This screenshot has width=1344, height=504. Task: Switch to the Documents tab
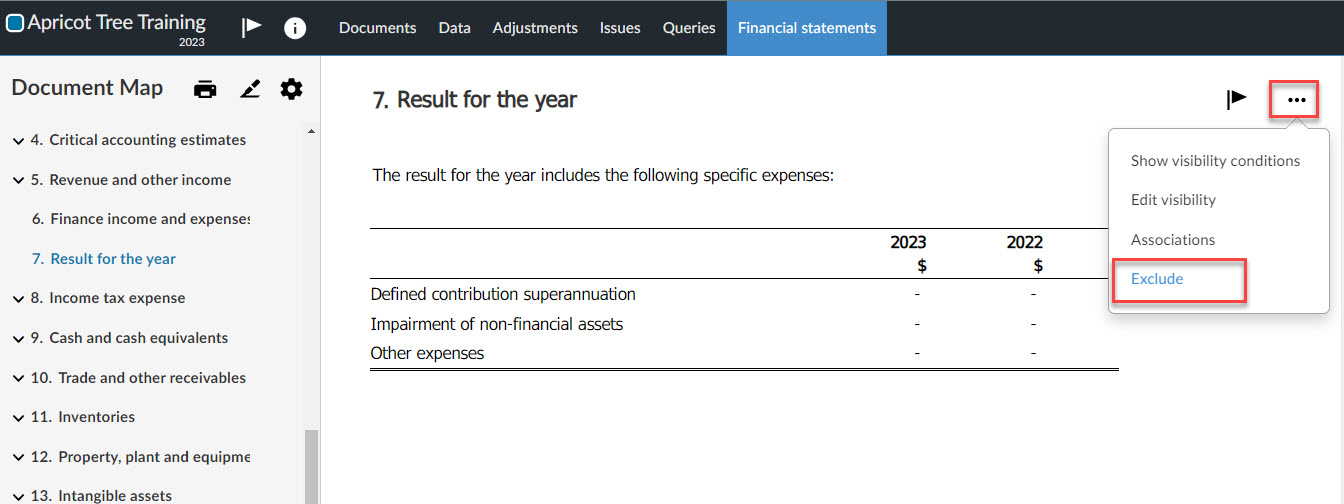(378, 28)
